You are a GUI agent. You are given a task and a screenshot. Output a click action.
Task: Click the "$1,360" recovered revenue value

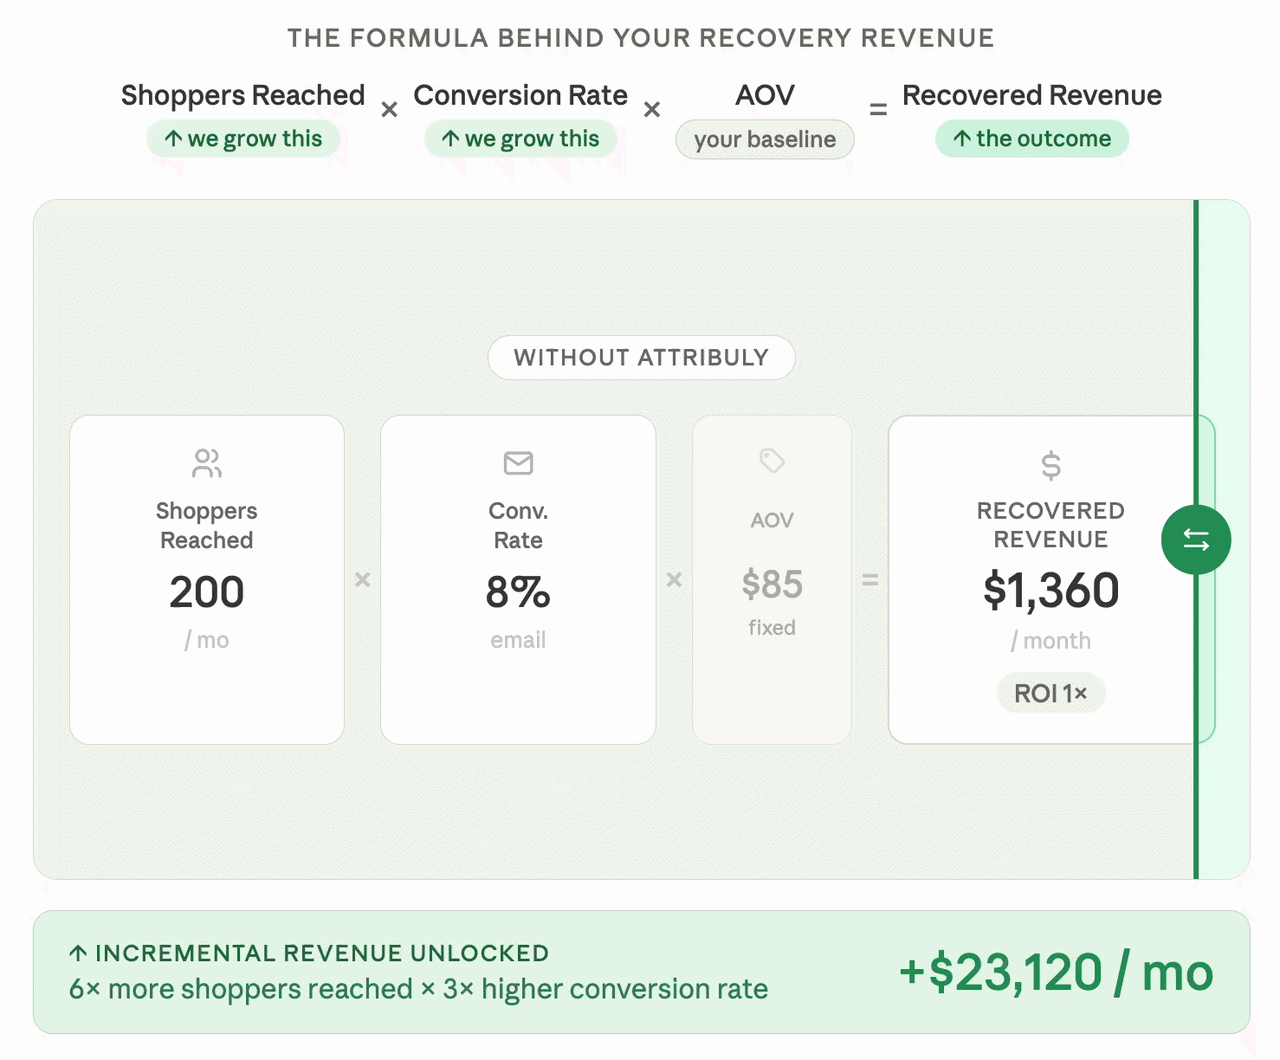point(1051,590)
